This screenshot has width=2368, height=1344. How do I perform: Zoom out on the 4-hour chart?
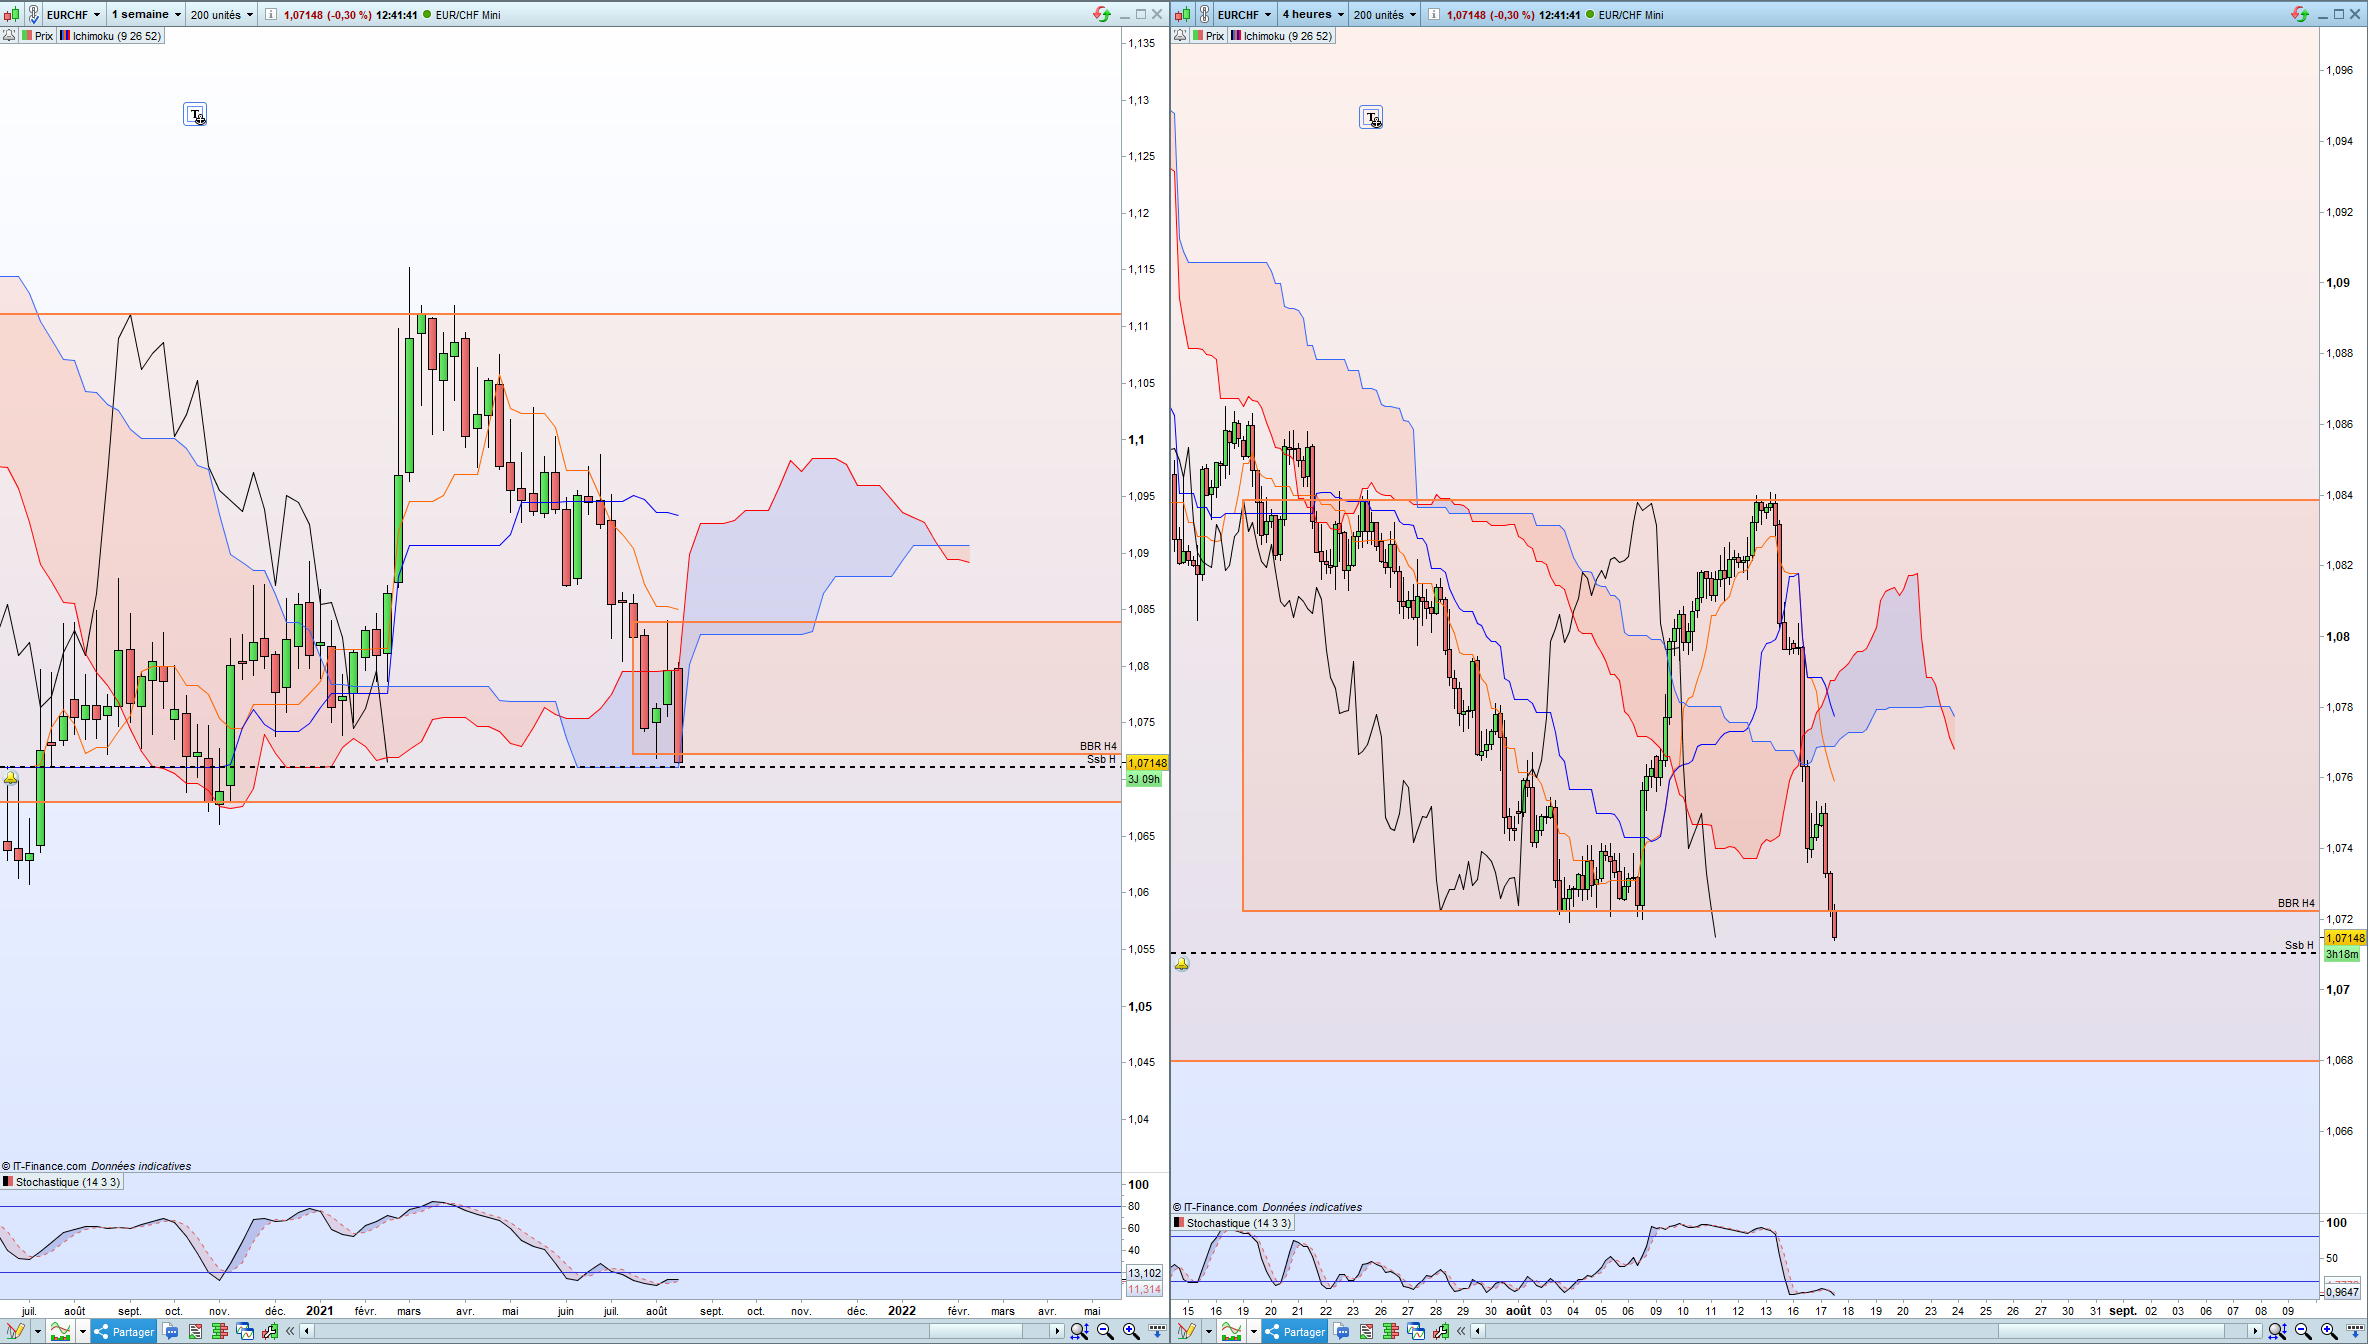pos(2303,1331)
